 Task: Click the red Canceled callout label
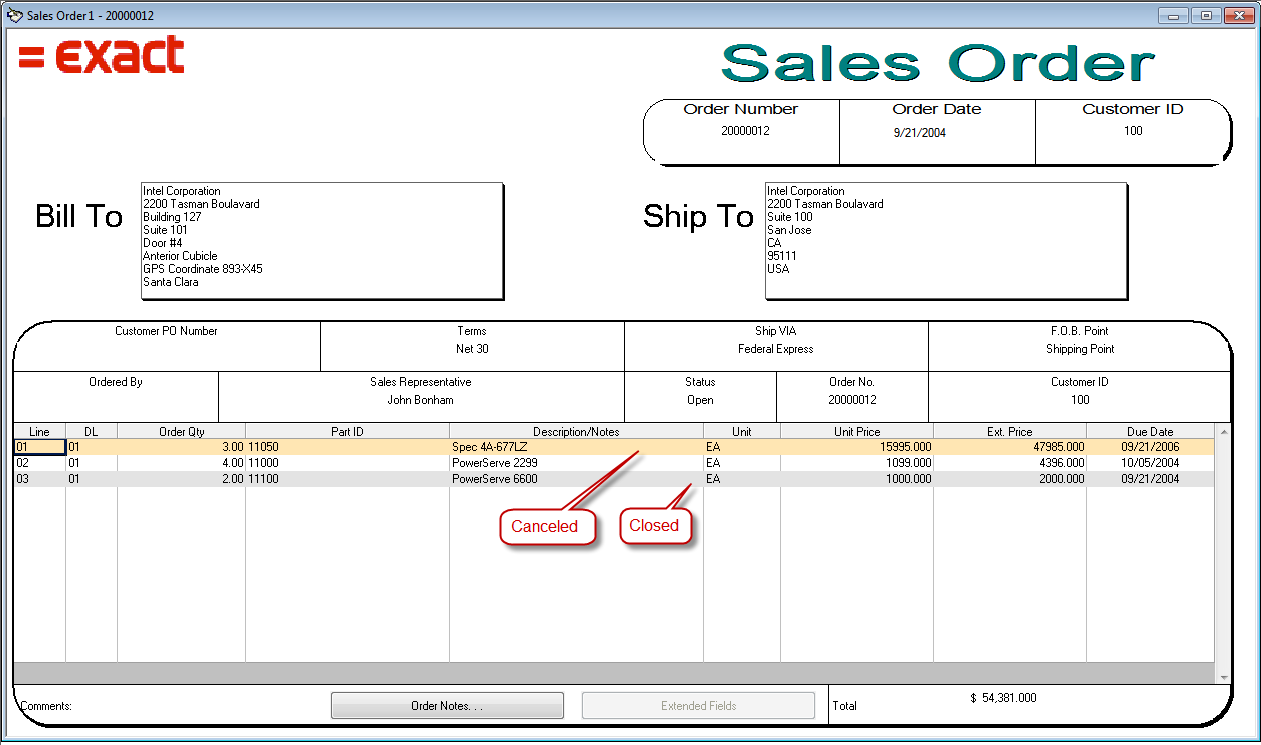pos(545,527)
